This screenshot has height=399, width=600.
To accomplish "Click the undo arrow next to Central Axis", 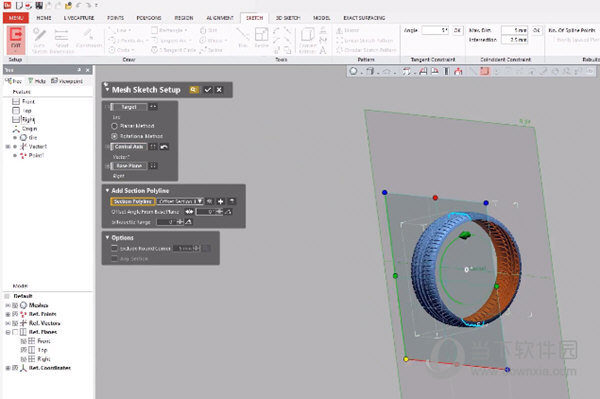I will (x=164, y=147).
